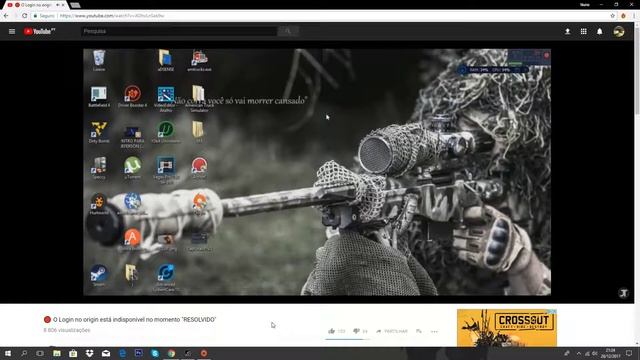Click the Crossout advertisement banner

tap(507, 328)
